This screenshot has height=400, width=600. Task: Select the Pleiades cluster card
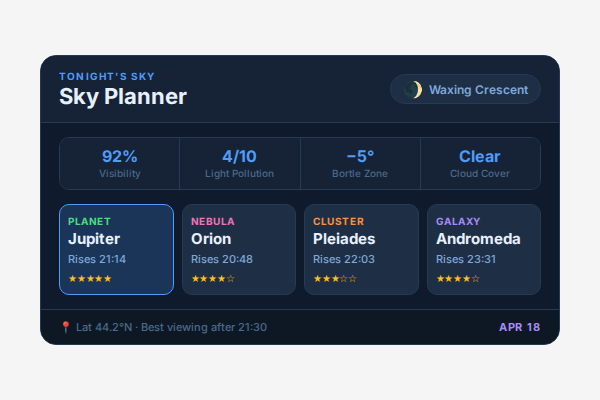361,250
